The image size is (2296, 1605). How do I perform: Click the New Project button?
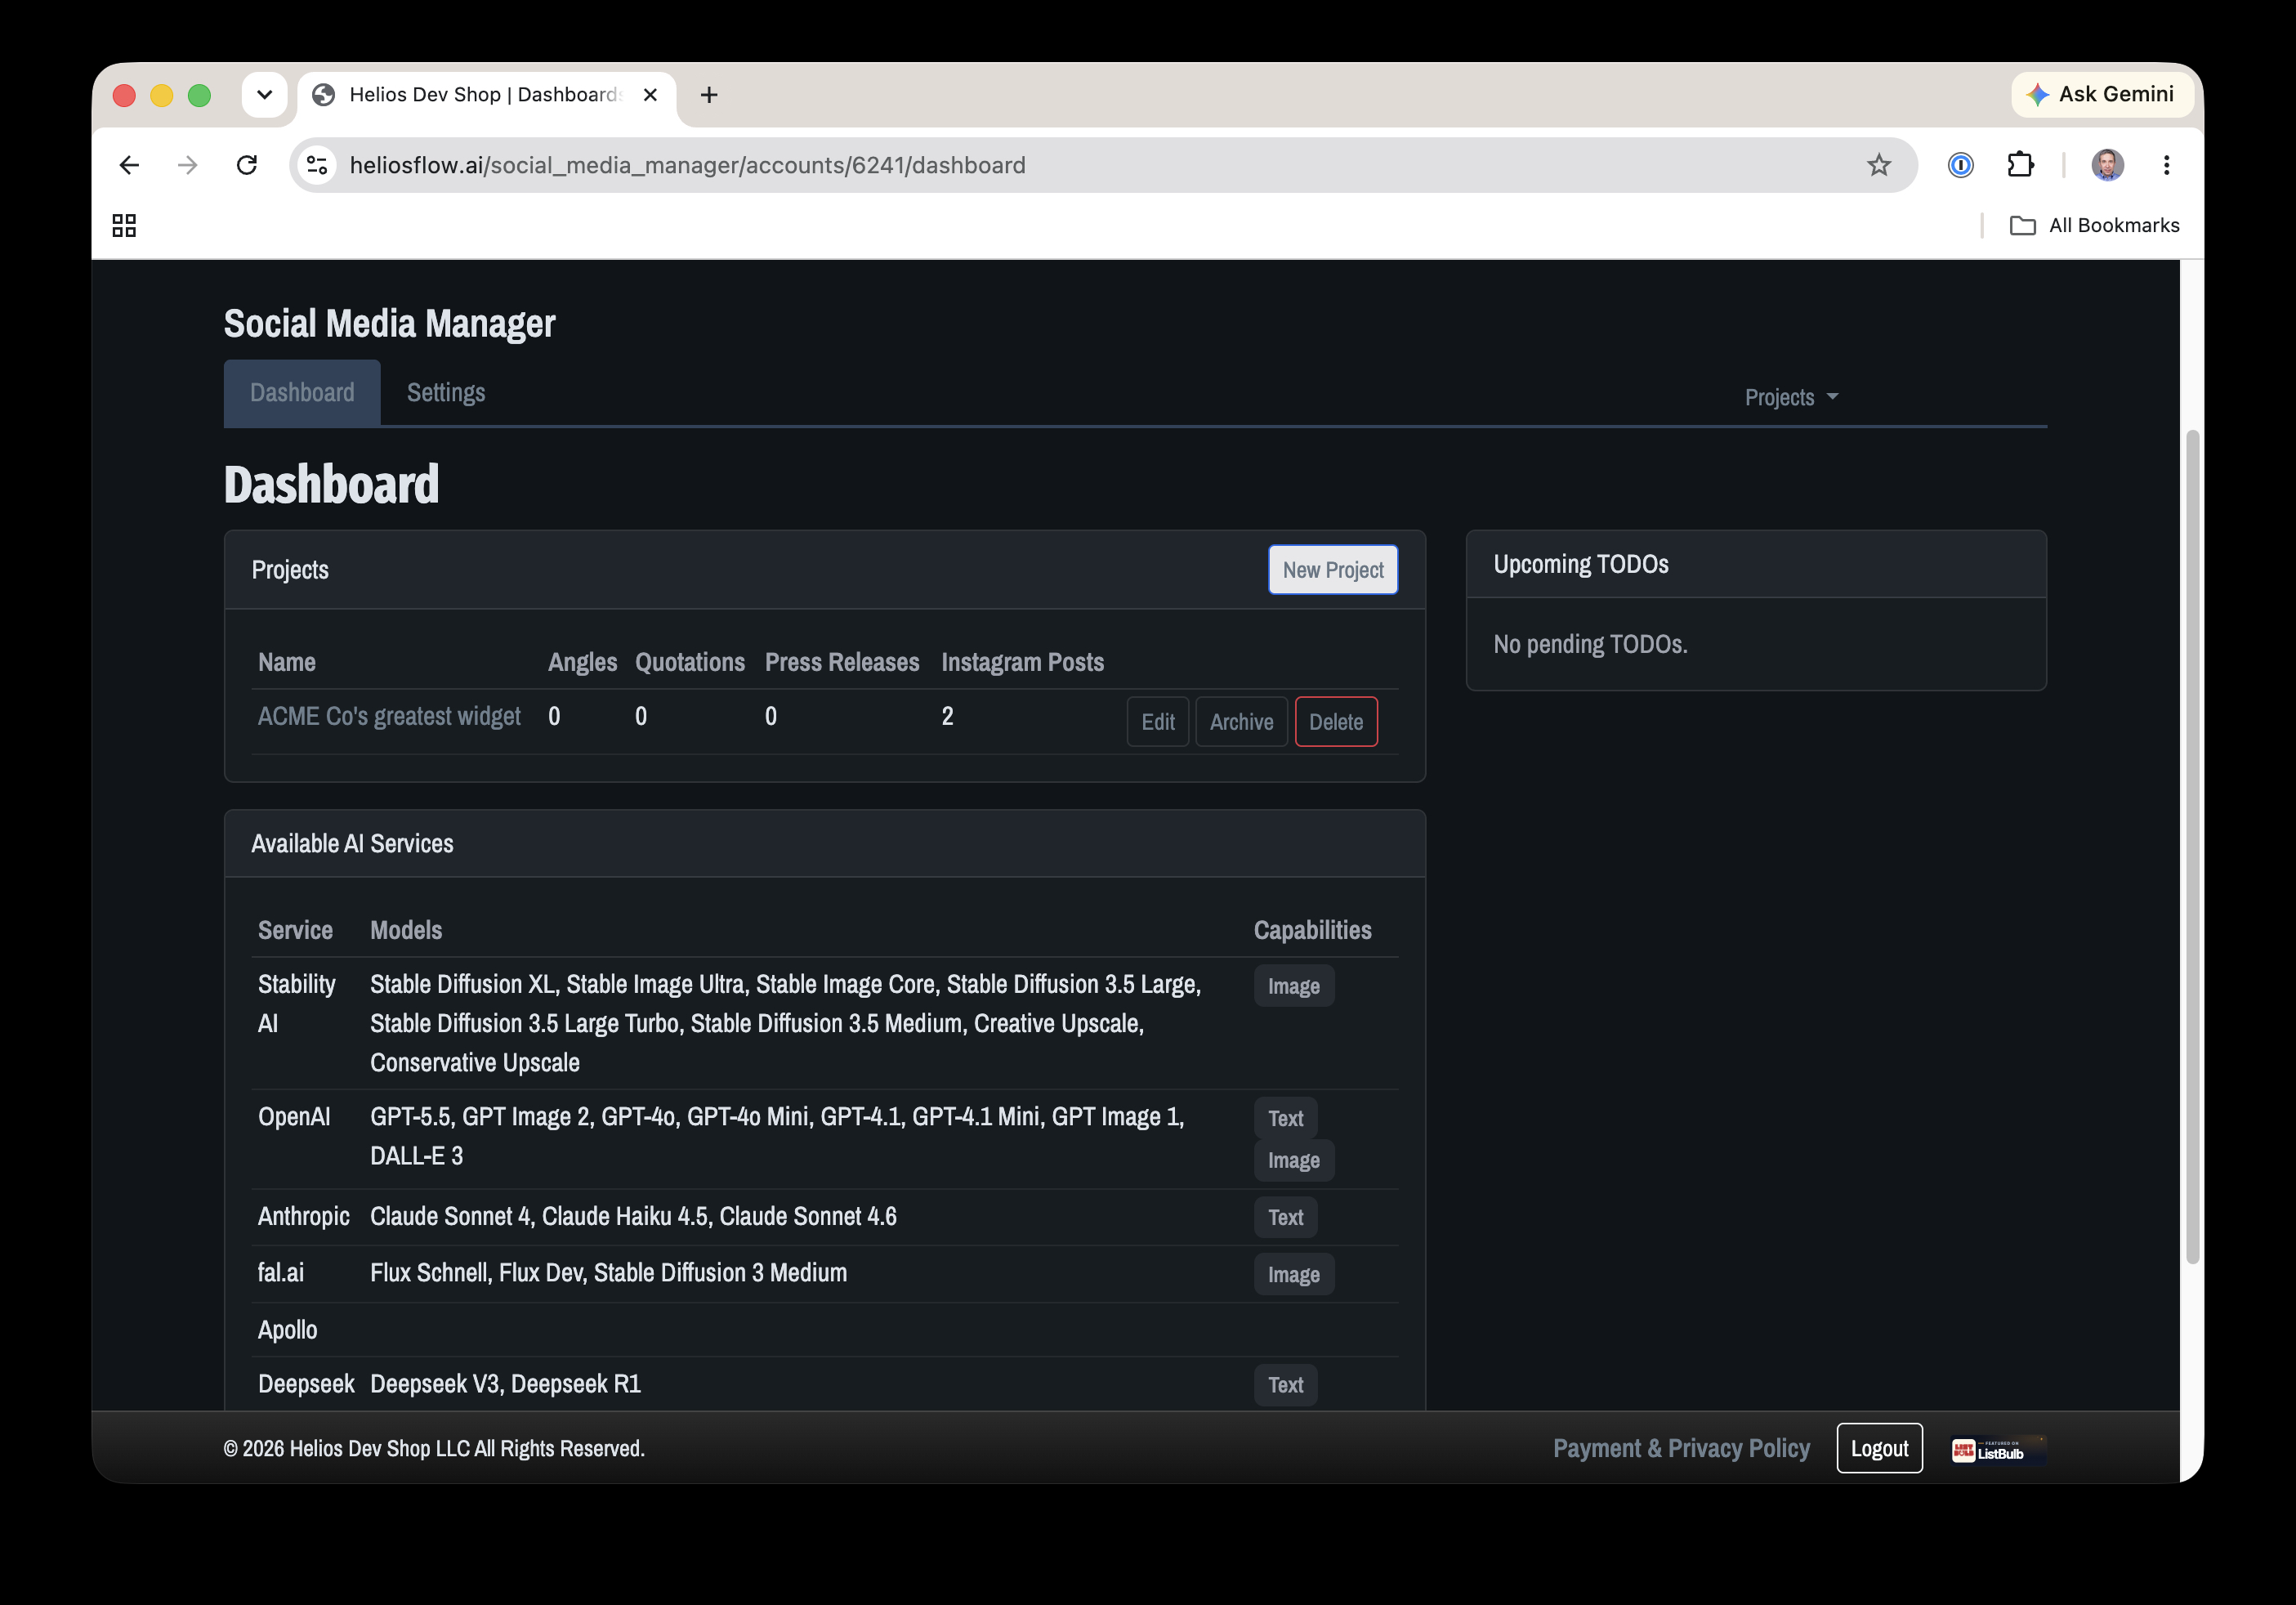pos(1333,569)
